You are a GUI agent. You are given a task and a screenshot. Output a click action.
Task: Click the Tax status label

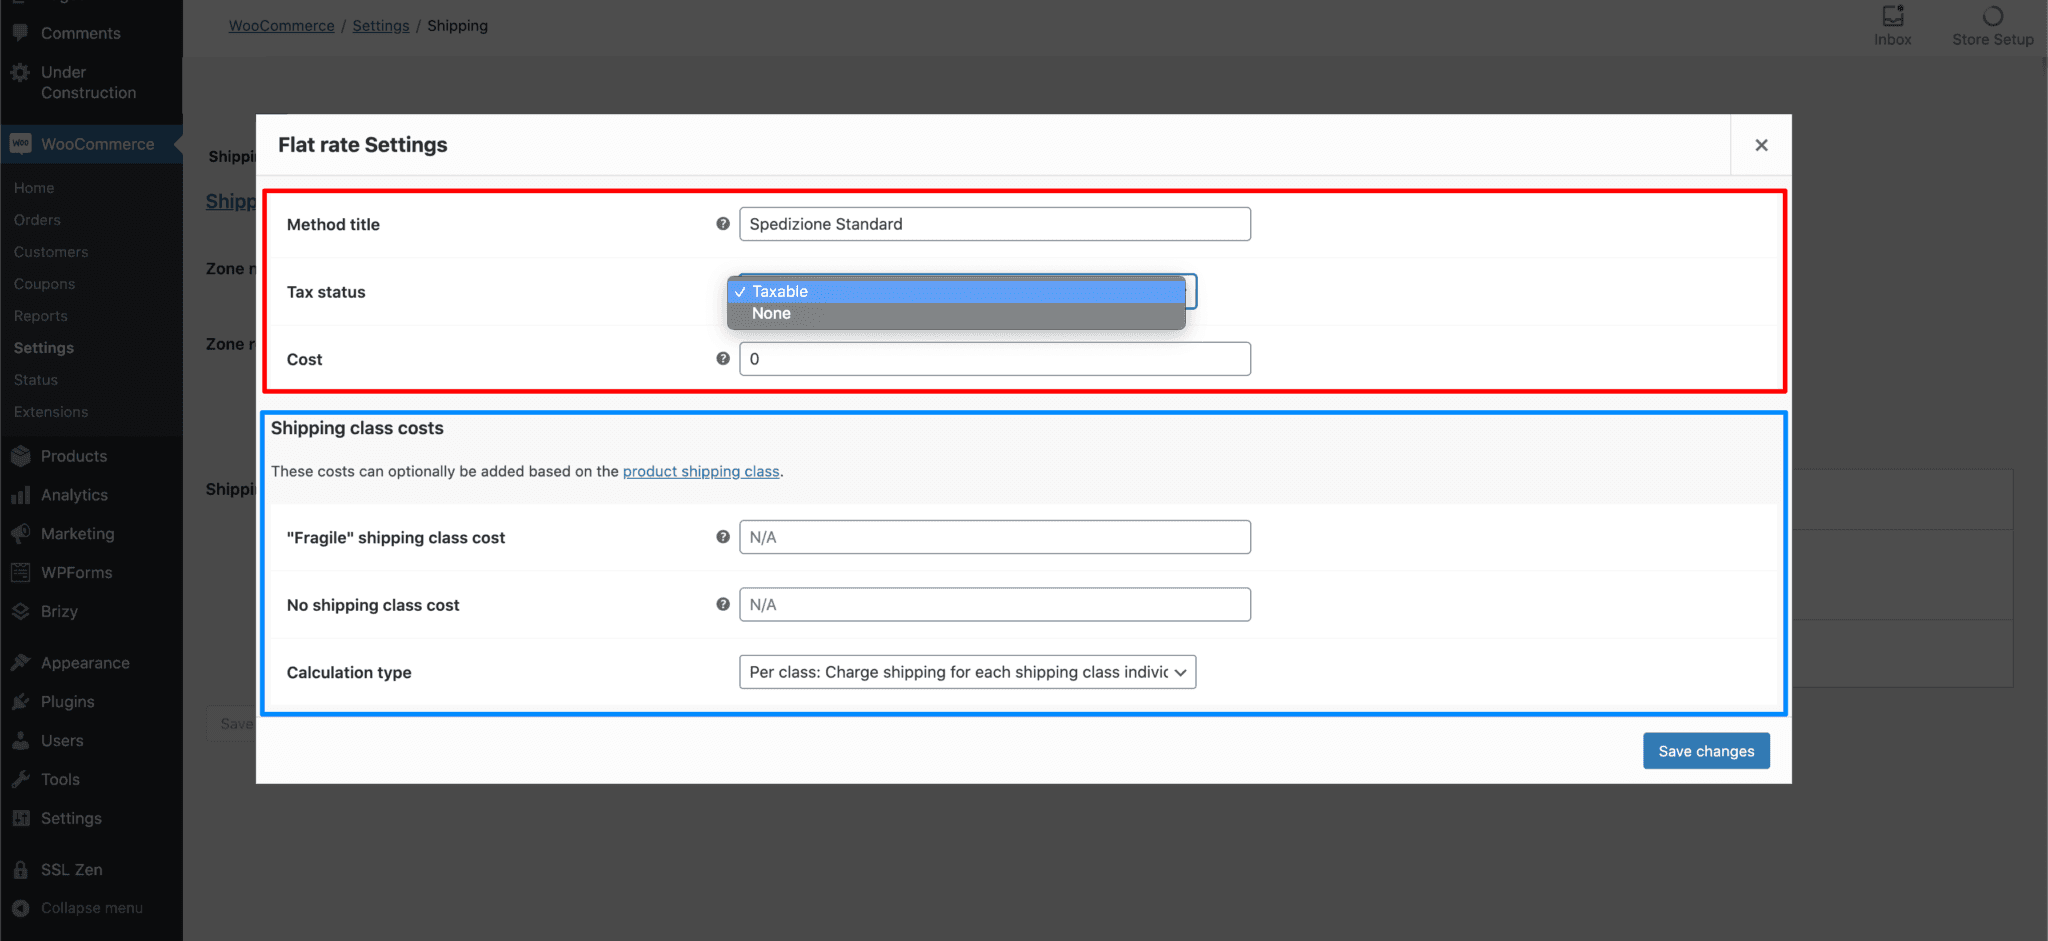[x=326, y=292]
